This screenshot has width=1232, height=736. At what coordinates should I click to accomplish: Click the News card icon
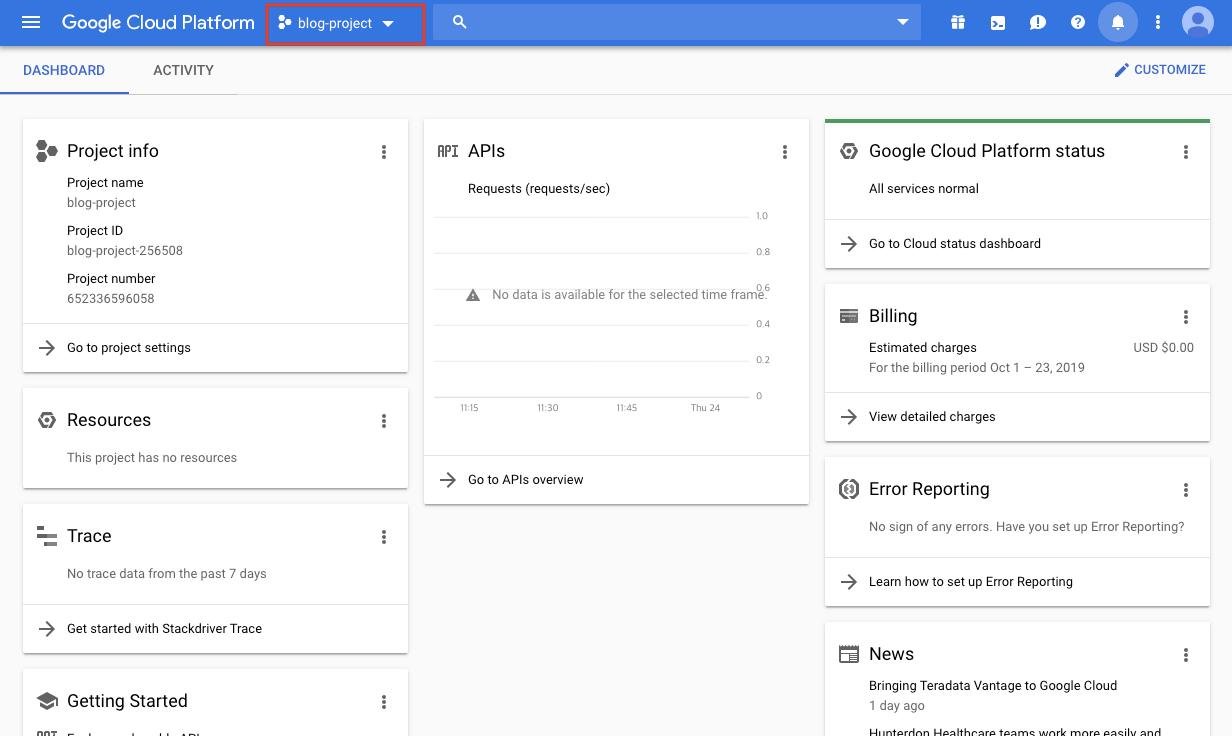[849, 654]
